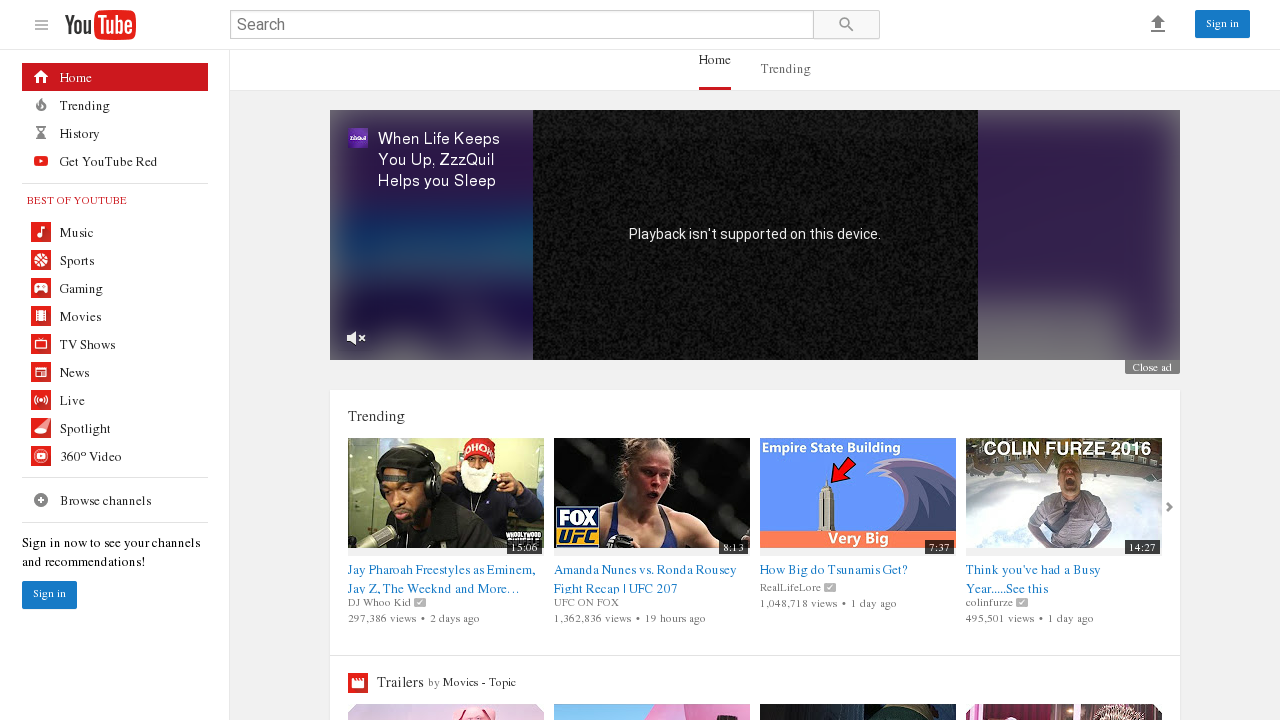Open the Live sidebar entry
The height and width of the screenshot is (720, 1280).
(x=115, y=400)
